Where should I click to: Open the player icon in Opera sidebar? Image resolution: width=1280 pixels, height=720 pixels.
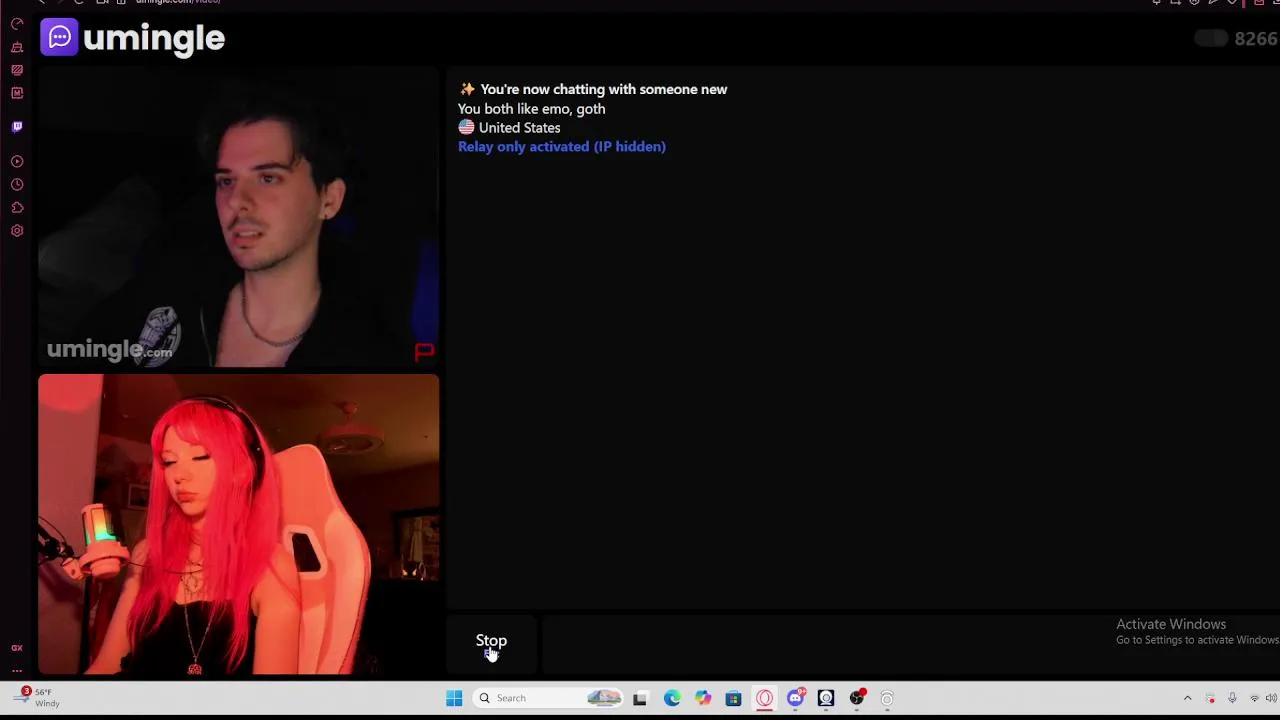pos(17,161)
